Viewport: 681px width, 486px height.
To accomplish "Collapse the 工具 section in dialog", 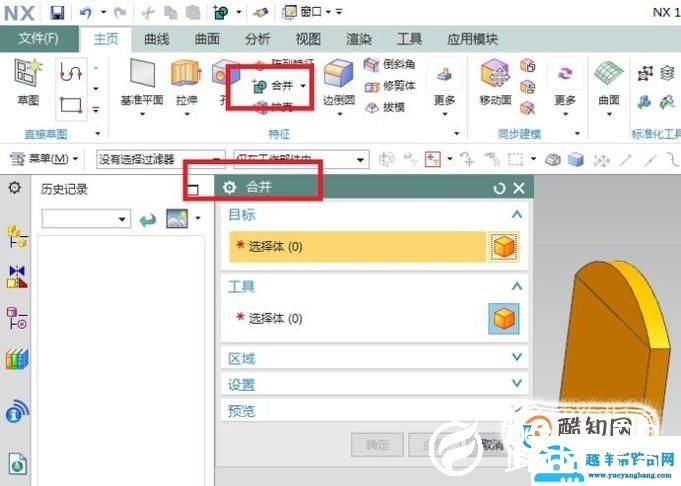I will point(516,286).
